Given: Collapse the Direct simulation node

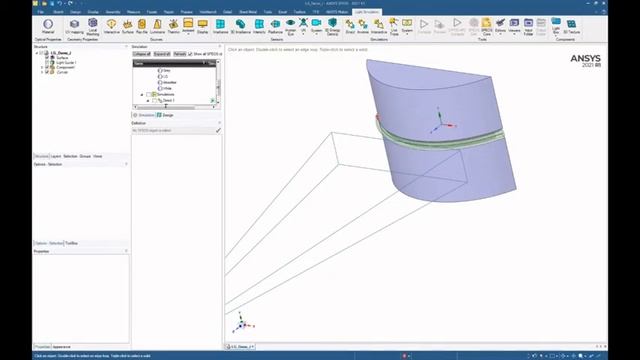Looking at the screenshot, I should point(148,100).
